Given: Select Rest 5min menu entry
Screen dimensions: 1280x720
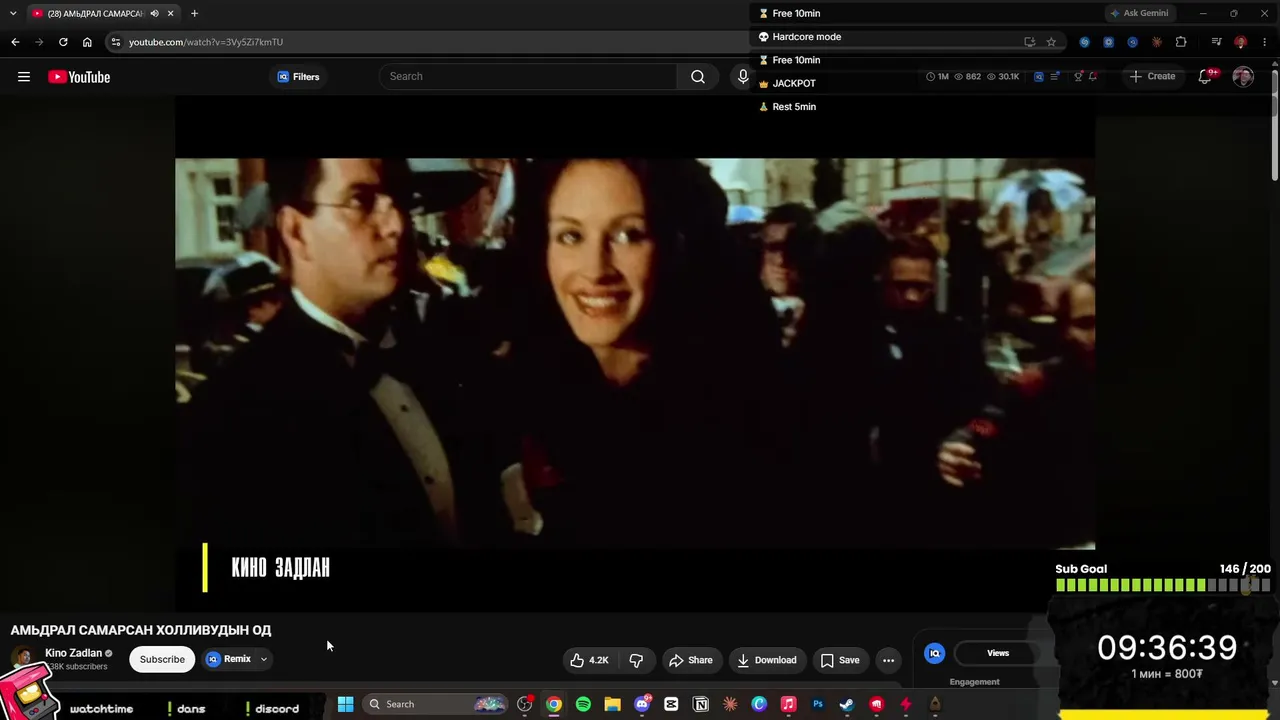Looking at the screenshot, I should tap(788, 107).
